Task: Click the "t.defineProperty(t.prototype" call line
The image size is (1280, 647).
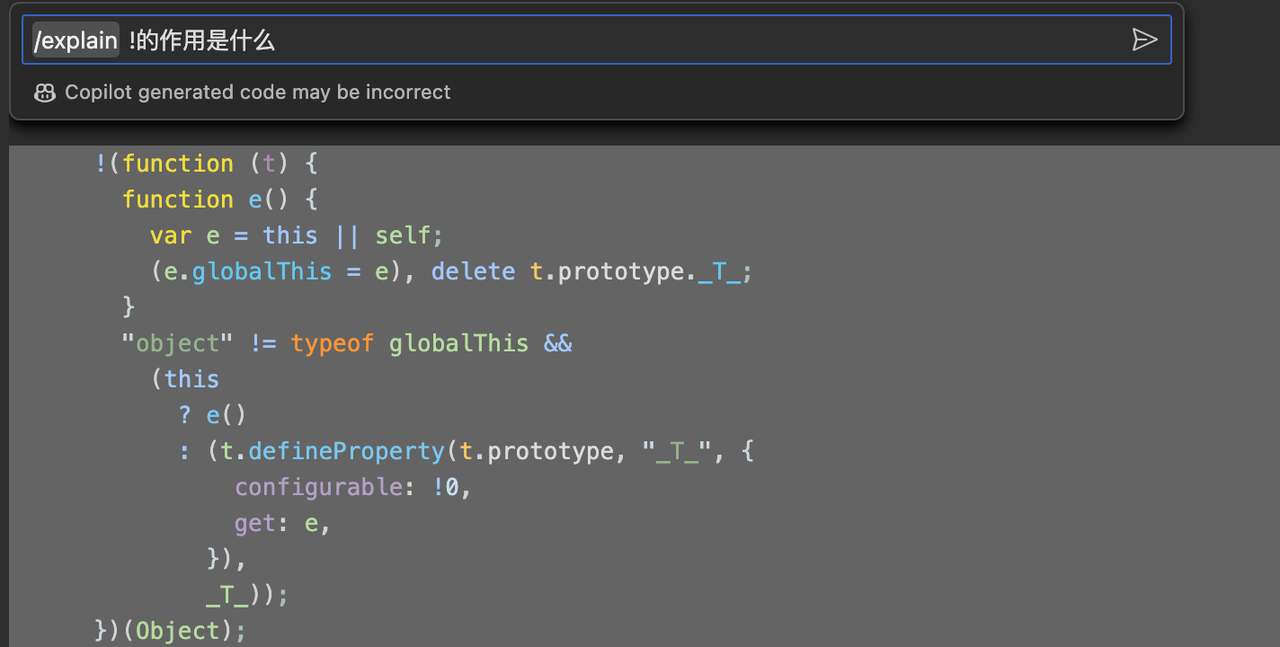Action: (466, 451)
